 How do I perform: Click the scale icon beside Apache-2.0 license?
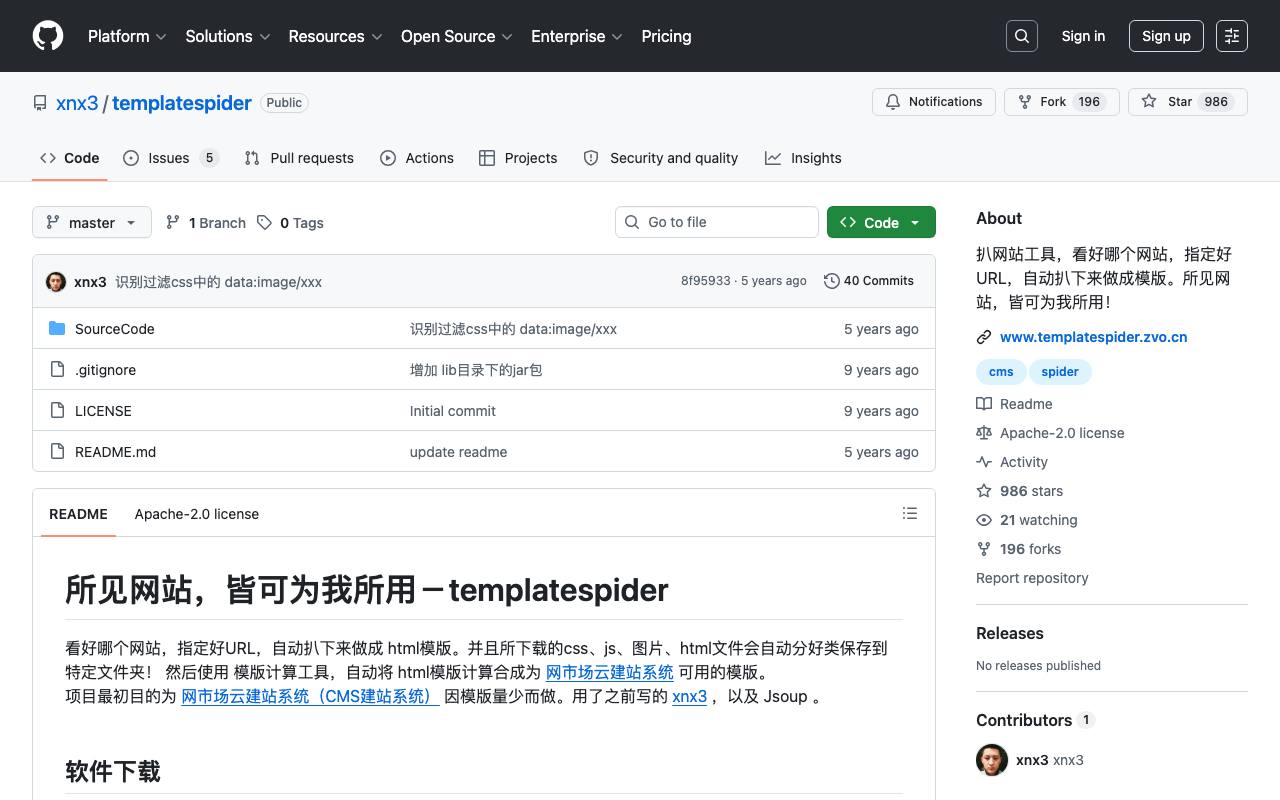[x=984, y=433]
